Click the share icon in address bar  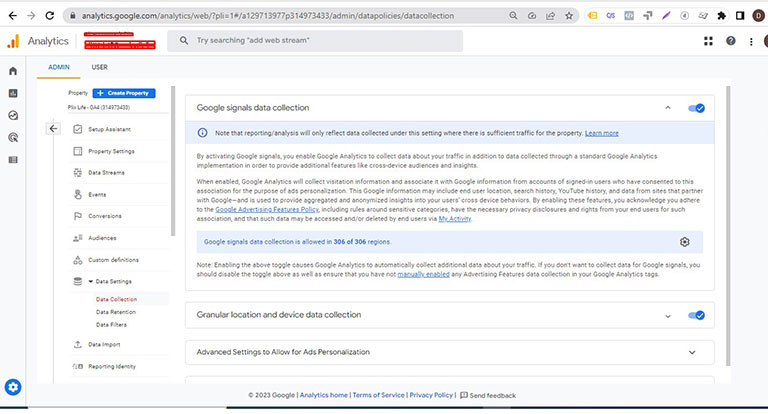pyautogui.click(x=551, y=16)
